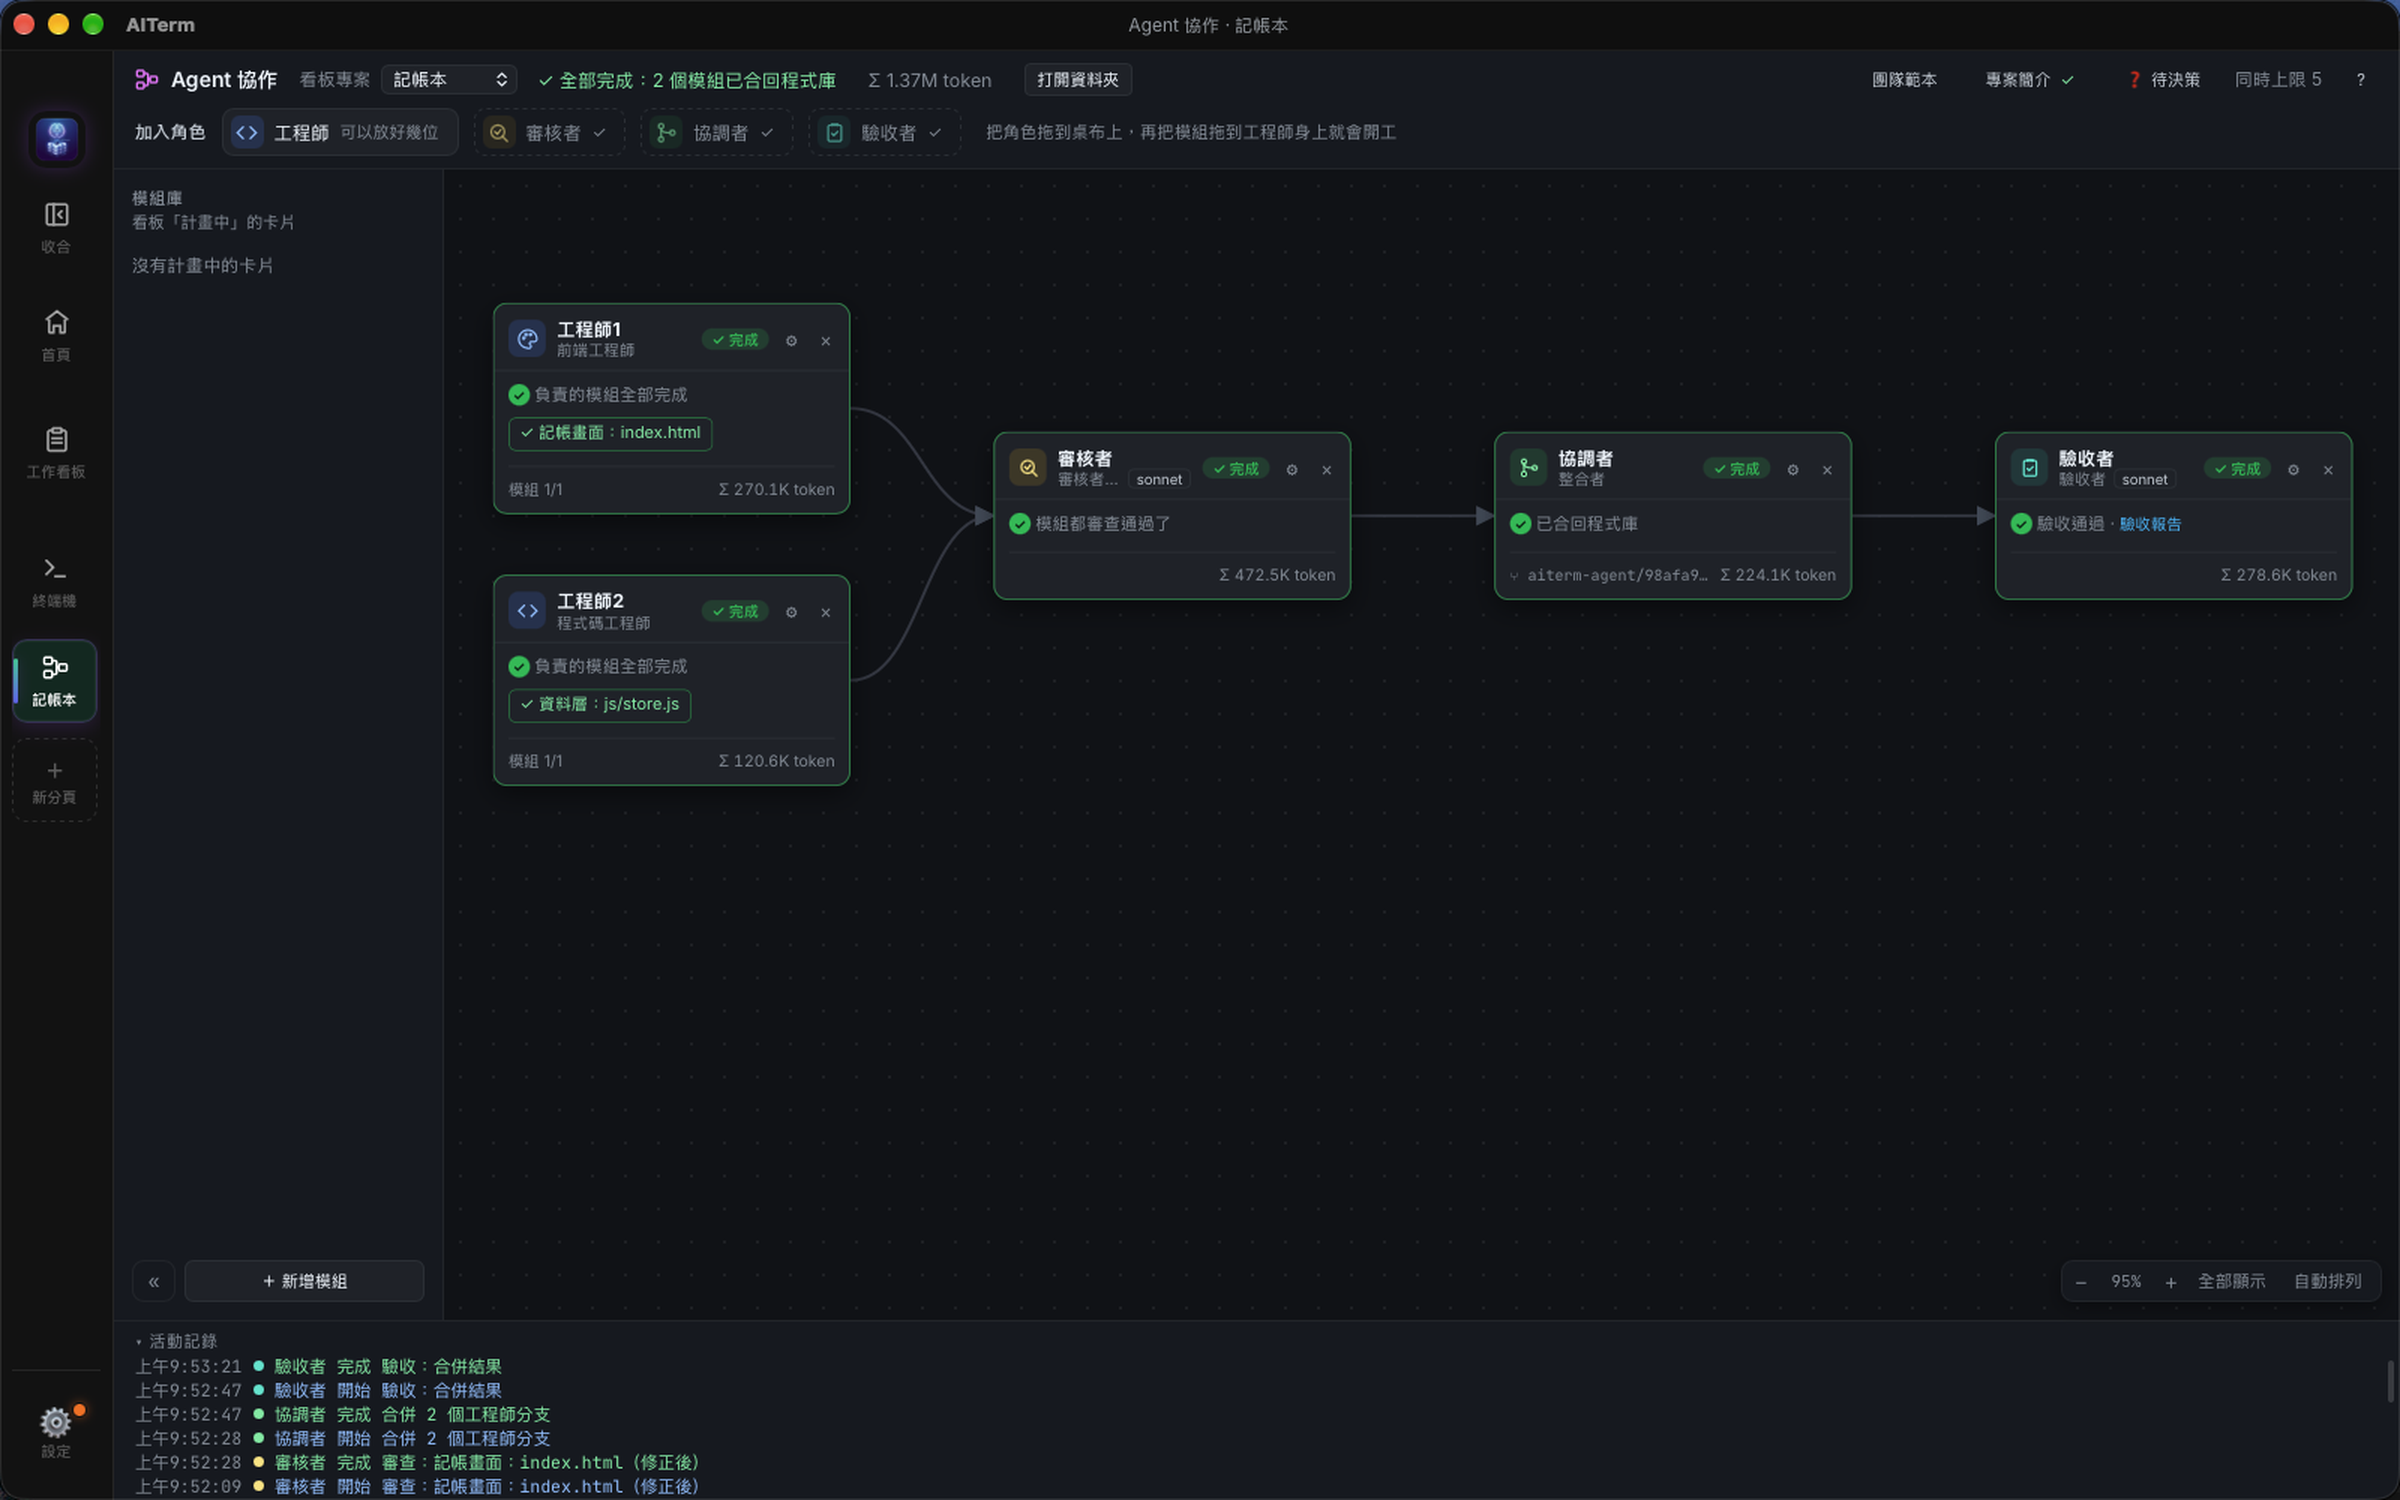Collapse the 活動記錄 activity log
Screen dimensions: 2400x1500
point(176,1341)
